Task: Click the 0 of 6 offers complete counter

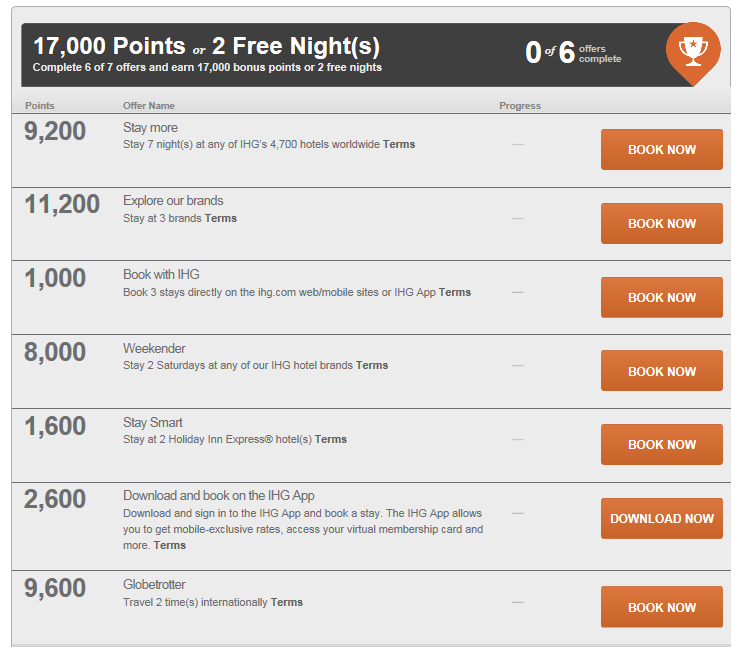Action: pyautogui.click(x=573, y=52)
